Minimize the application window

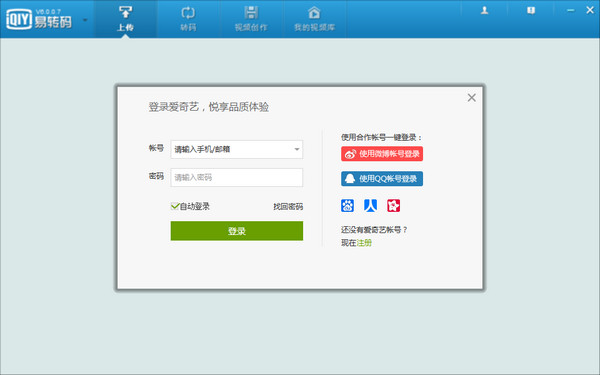pos(571,10)
